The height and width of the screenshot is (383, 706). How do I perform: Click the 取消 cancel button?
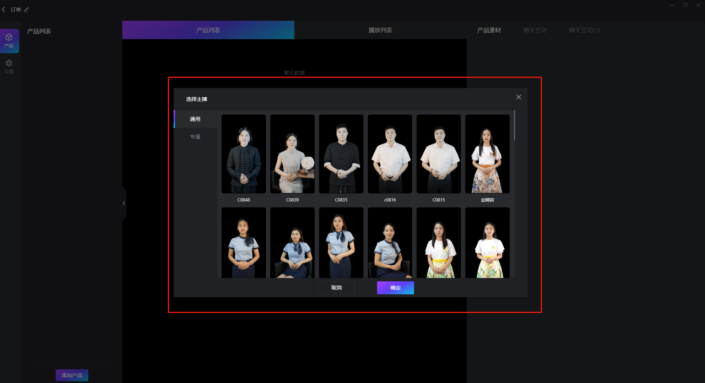(x=336, y=288)
